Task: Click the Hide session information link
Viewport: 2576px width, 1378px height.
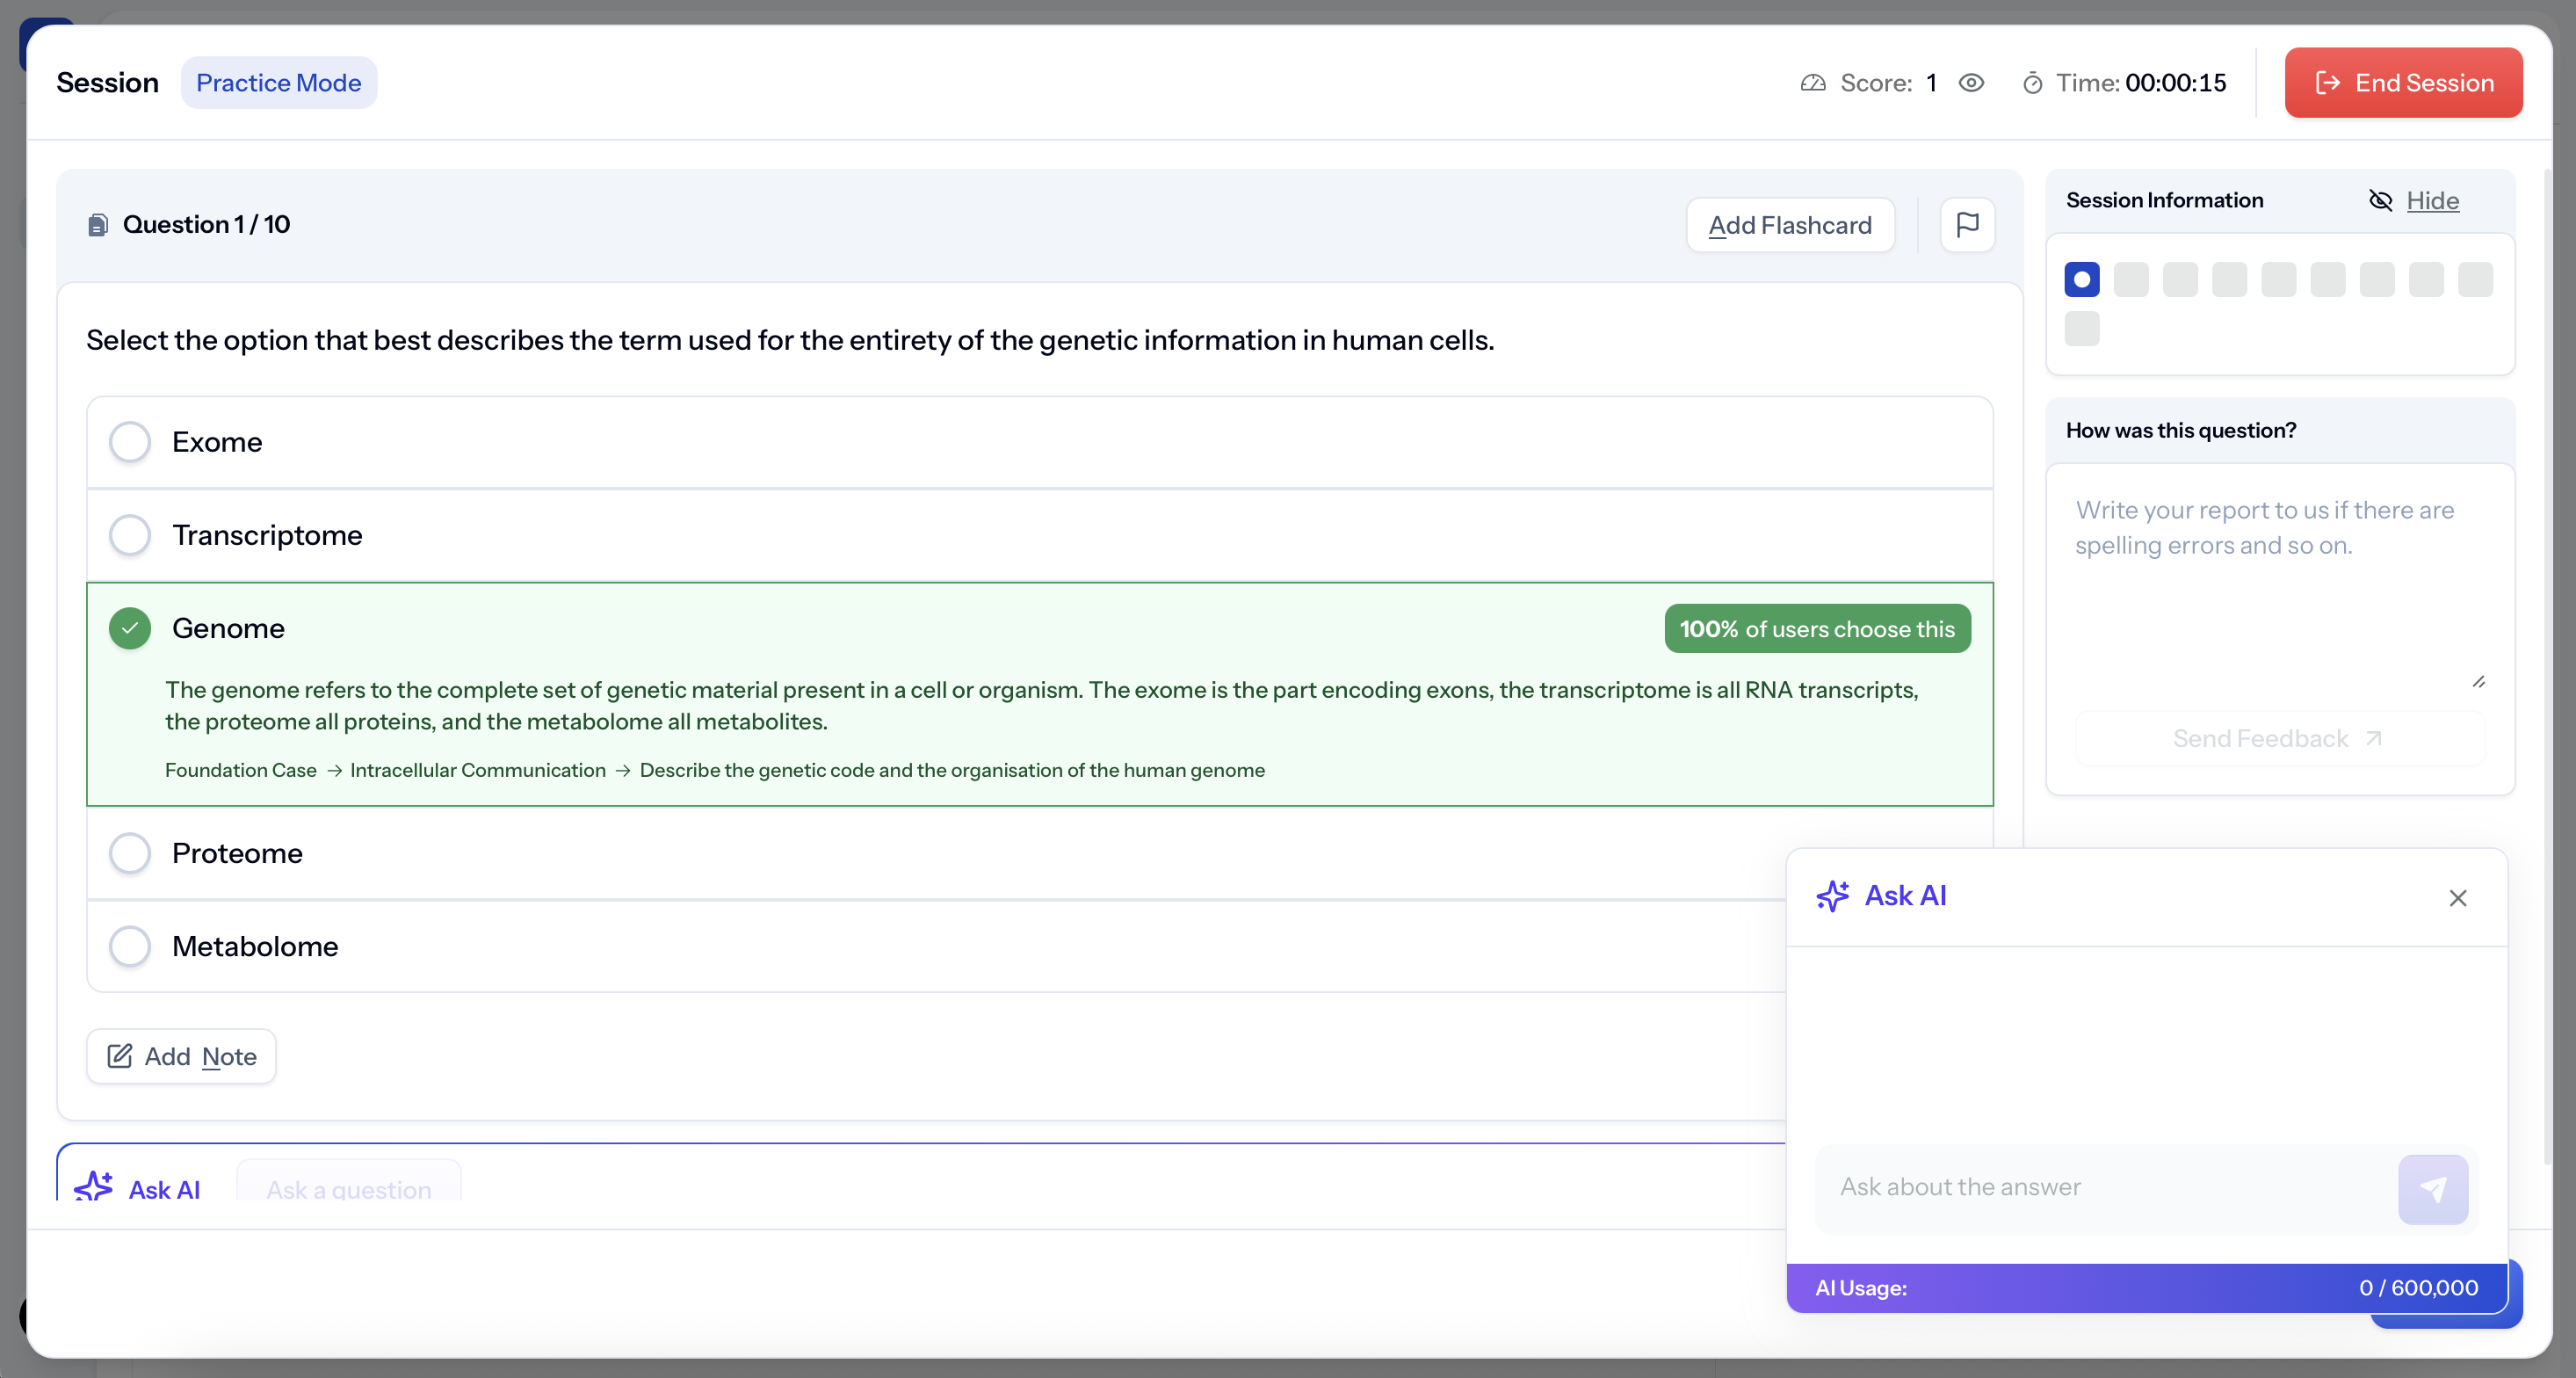Action: [x=2432, y=201]
